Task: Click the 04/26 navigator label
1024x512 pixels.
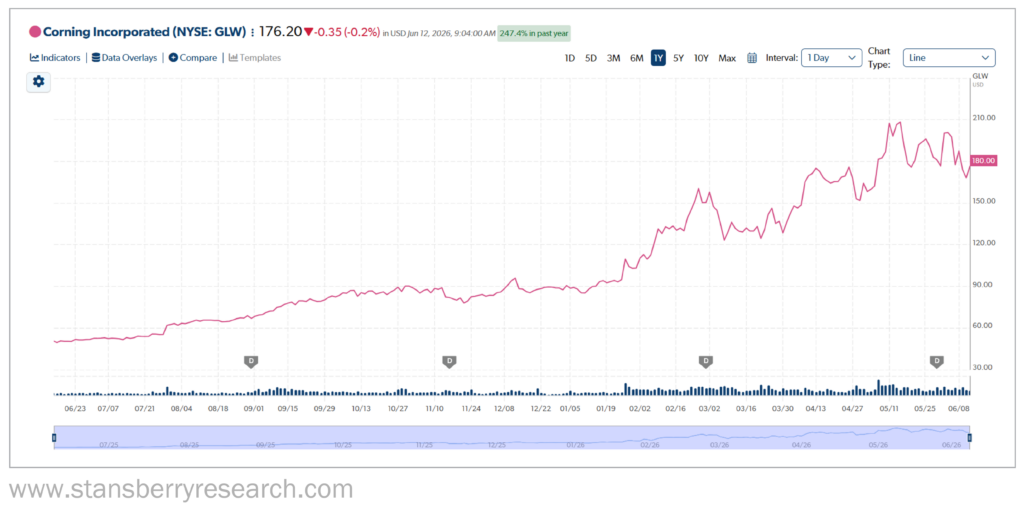Action: [x=801, y=445]
